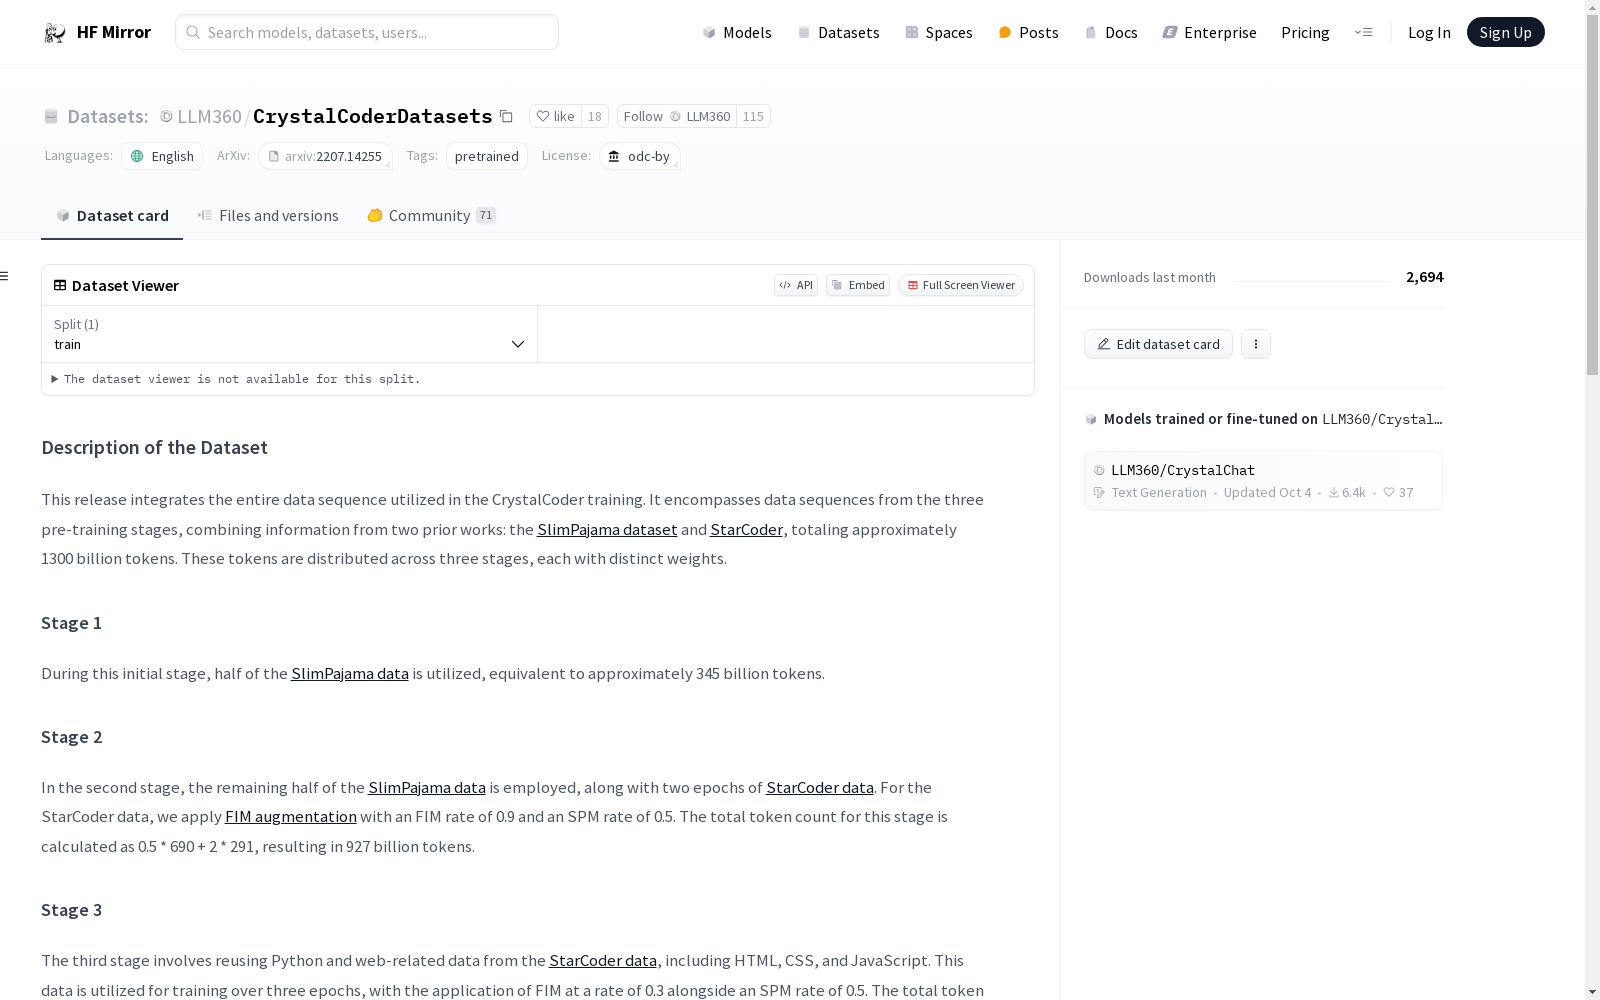Click the Stage 1 heading
The width and height of the screenshot is (1600, 1000).
pos(71,624)
